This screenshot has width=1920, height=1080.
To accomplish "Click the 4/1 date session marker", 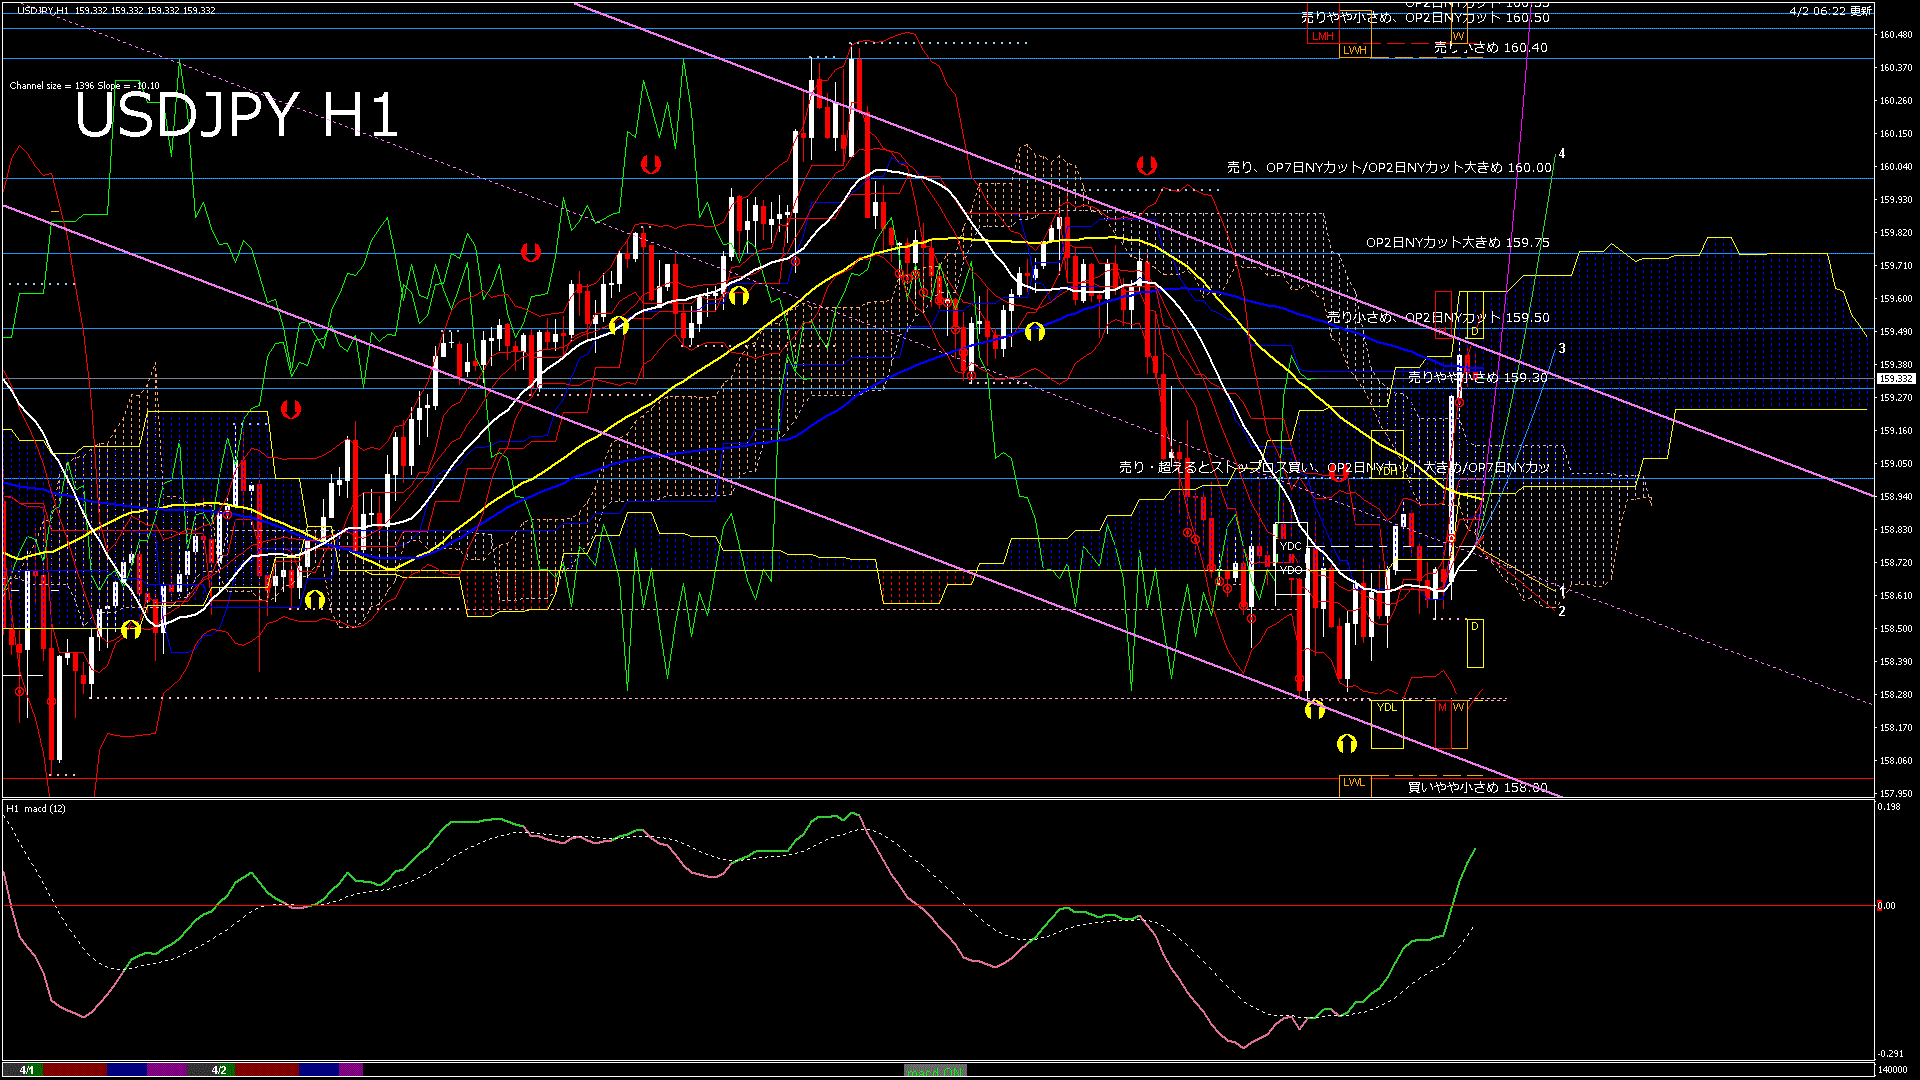I will point(27,1070).
